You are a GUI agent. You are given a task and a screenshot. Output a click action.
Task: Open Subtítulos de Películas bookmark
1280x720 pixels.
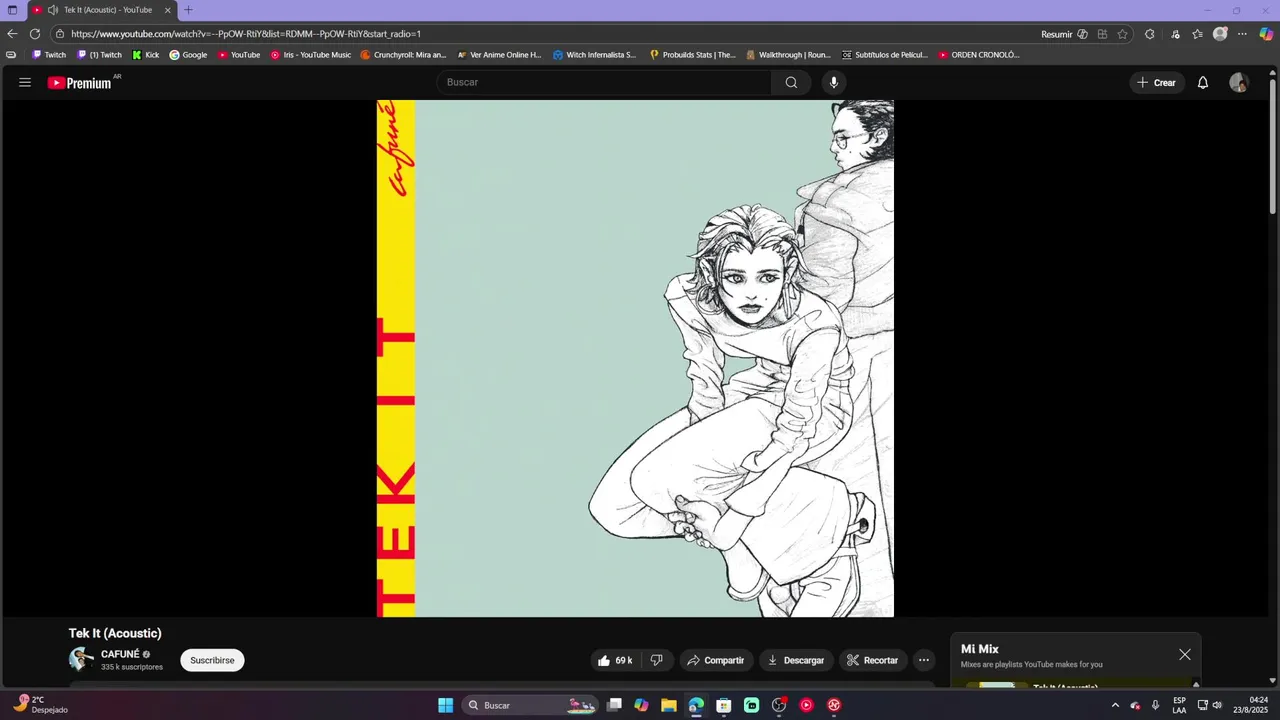coord(885,55)
